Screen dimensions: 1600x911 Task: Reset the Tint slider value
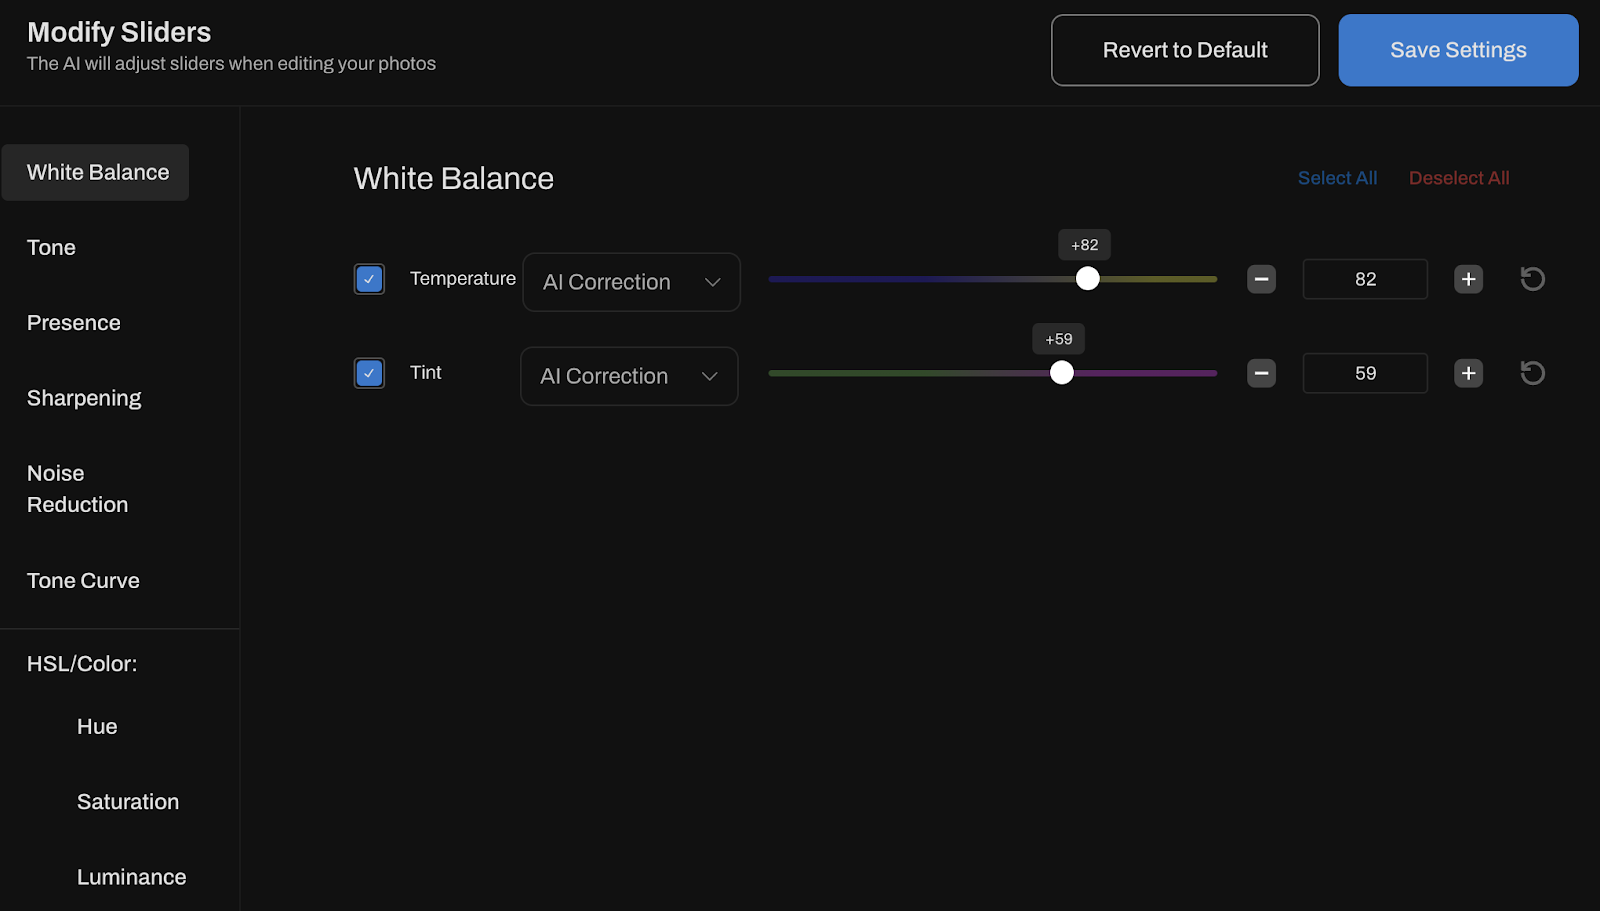(x=1532, y=373)
